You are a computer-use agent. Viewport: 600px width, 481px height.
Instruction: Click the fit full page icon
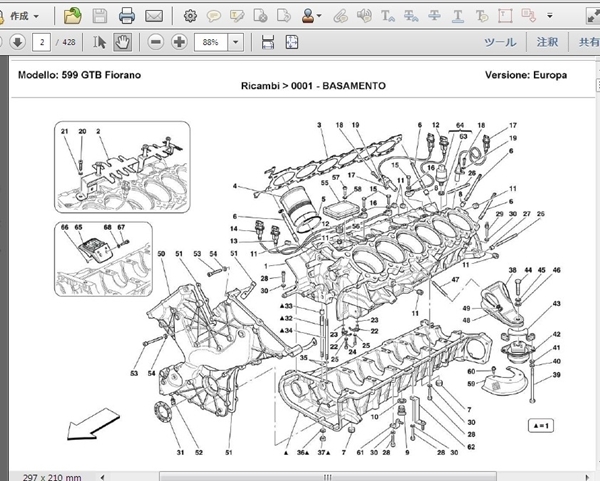click(292, 42)
